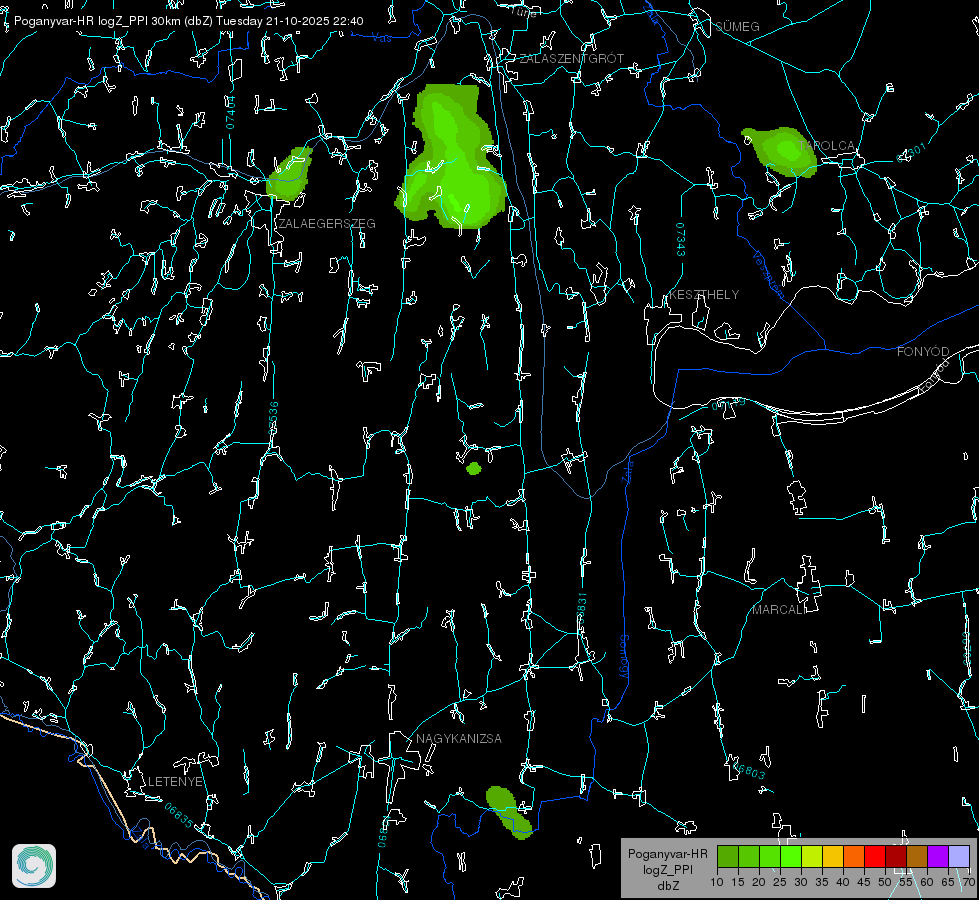Click the 35-40 dBZ yellow legend swatch

(x=833, y=857)
